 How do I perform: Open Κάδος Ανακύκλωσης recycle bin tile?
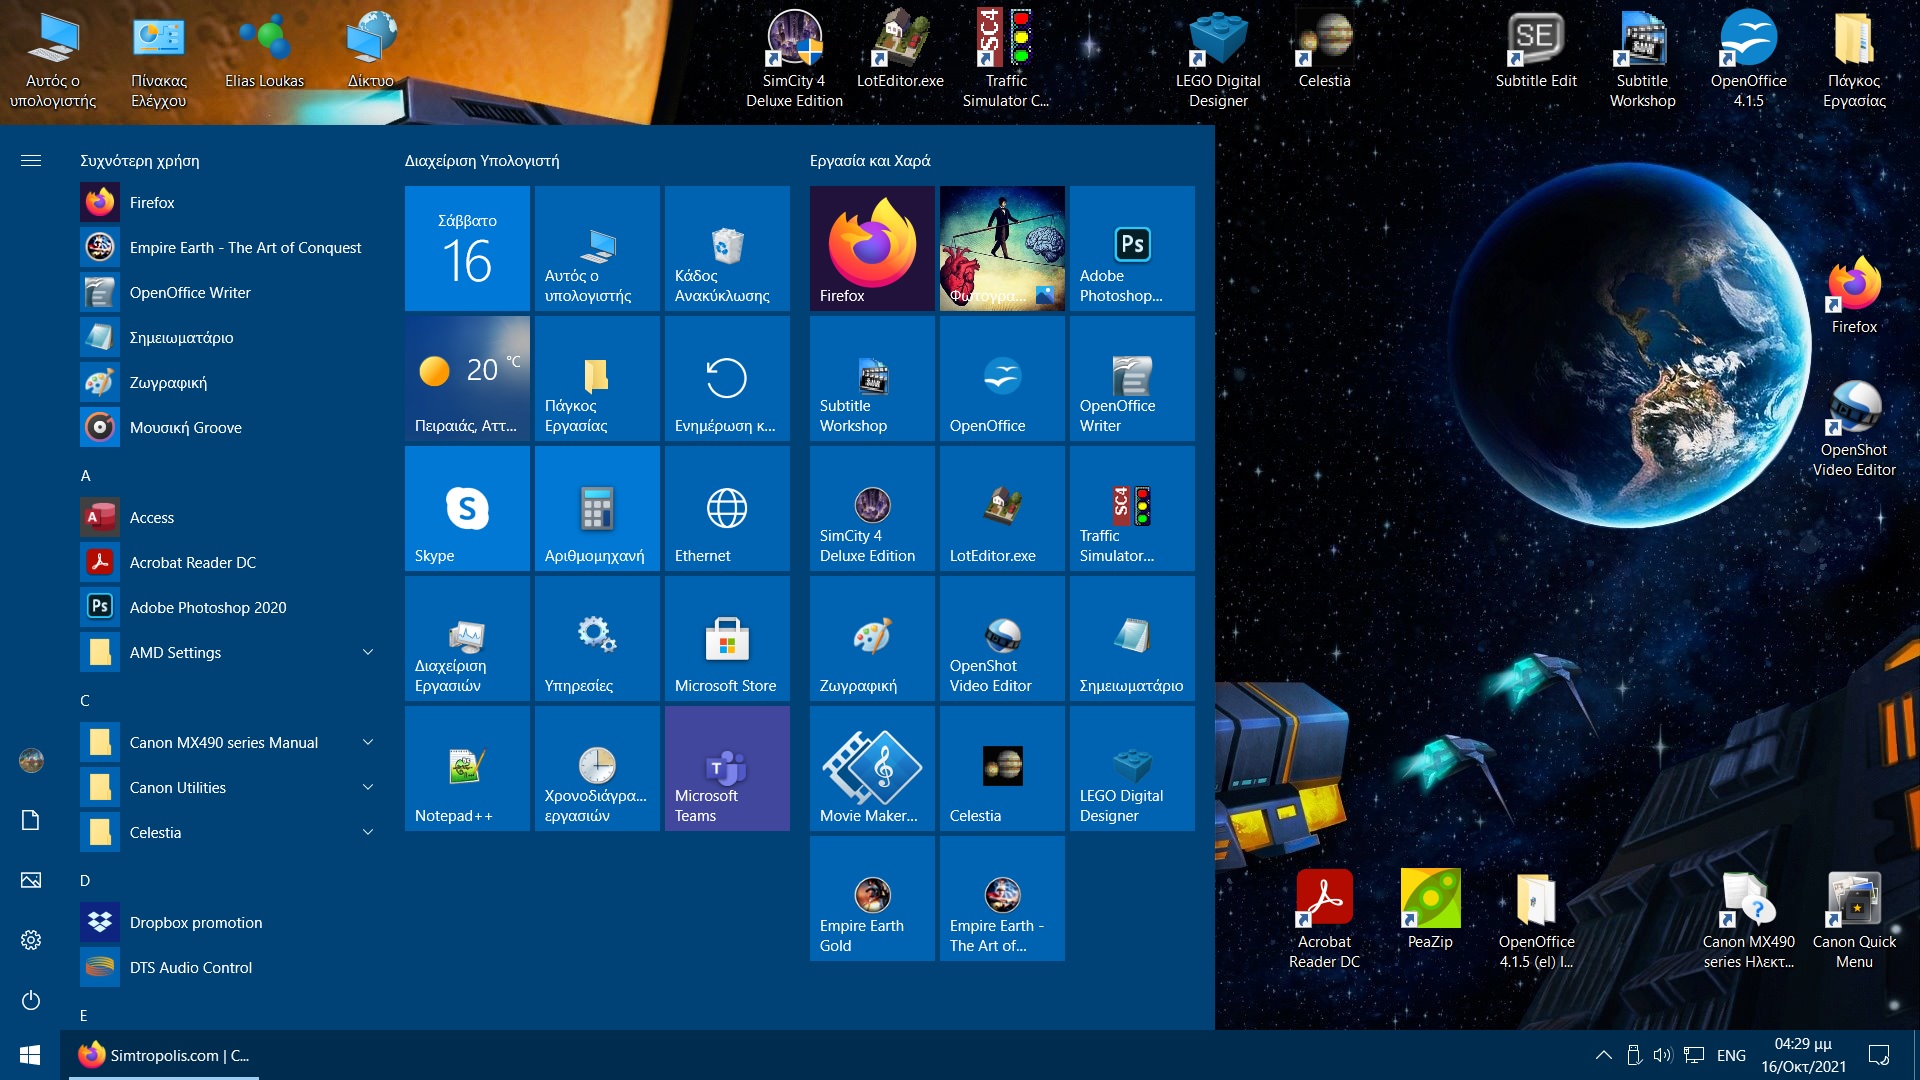point(727,248)
